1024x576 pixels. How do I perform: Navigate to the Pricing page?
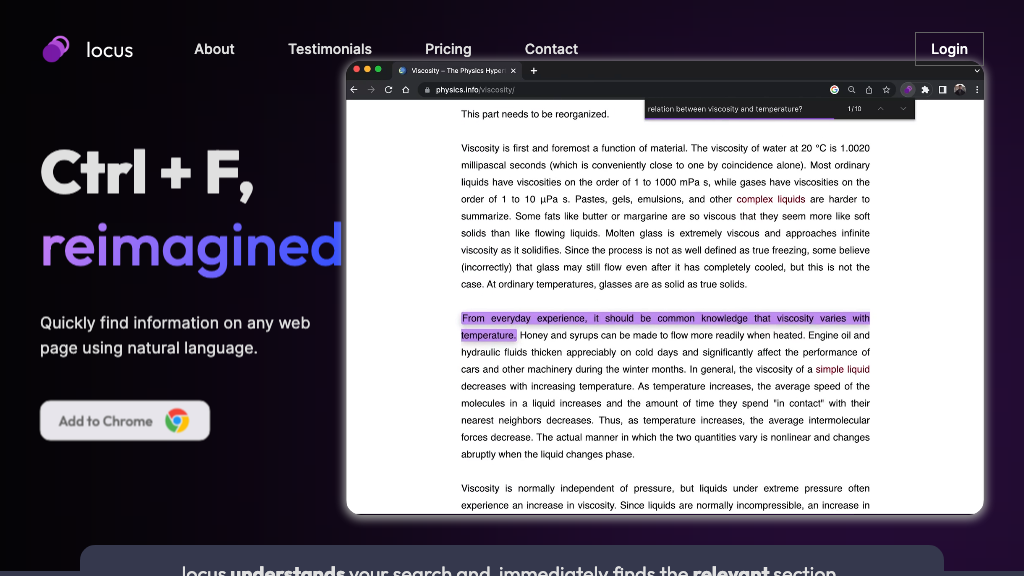click(x=448, y=49)
